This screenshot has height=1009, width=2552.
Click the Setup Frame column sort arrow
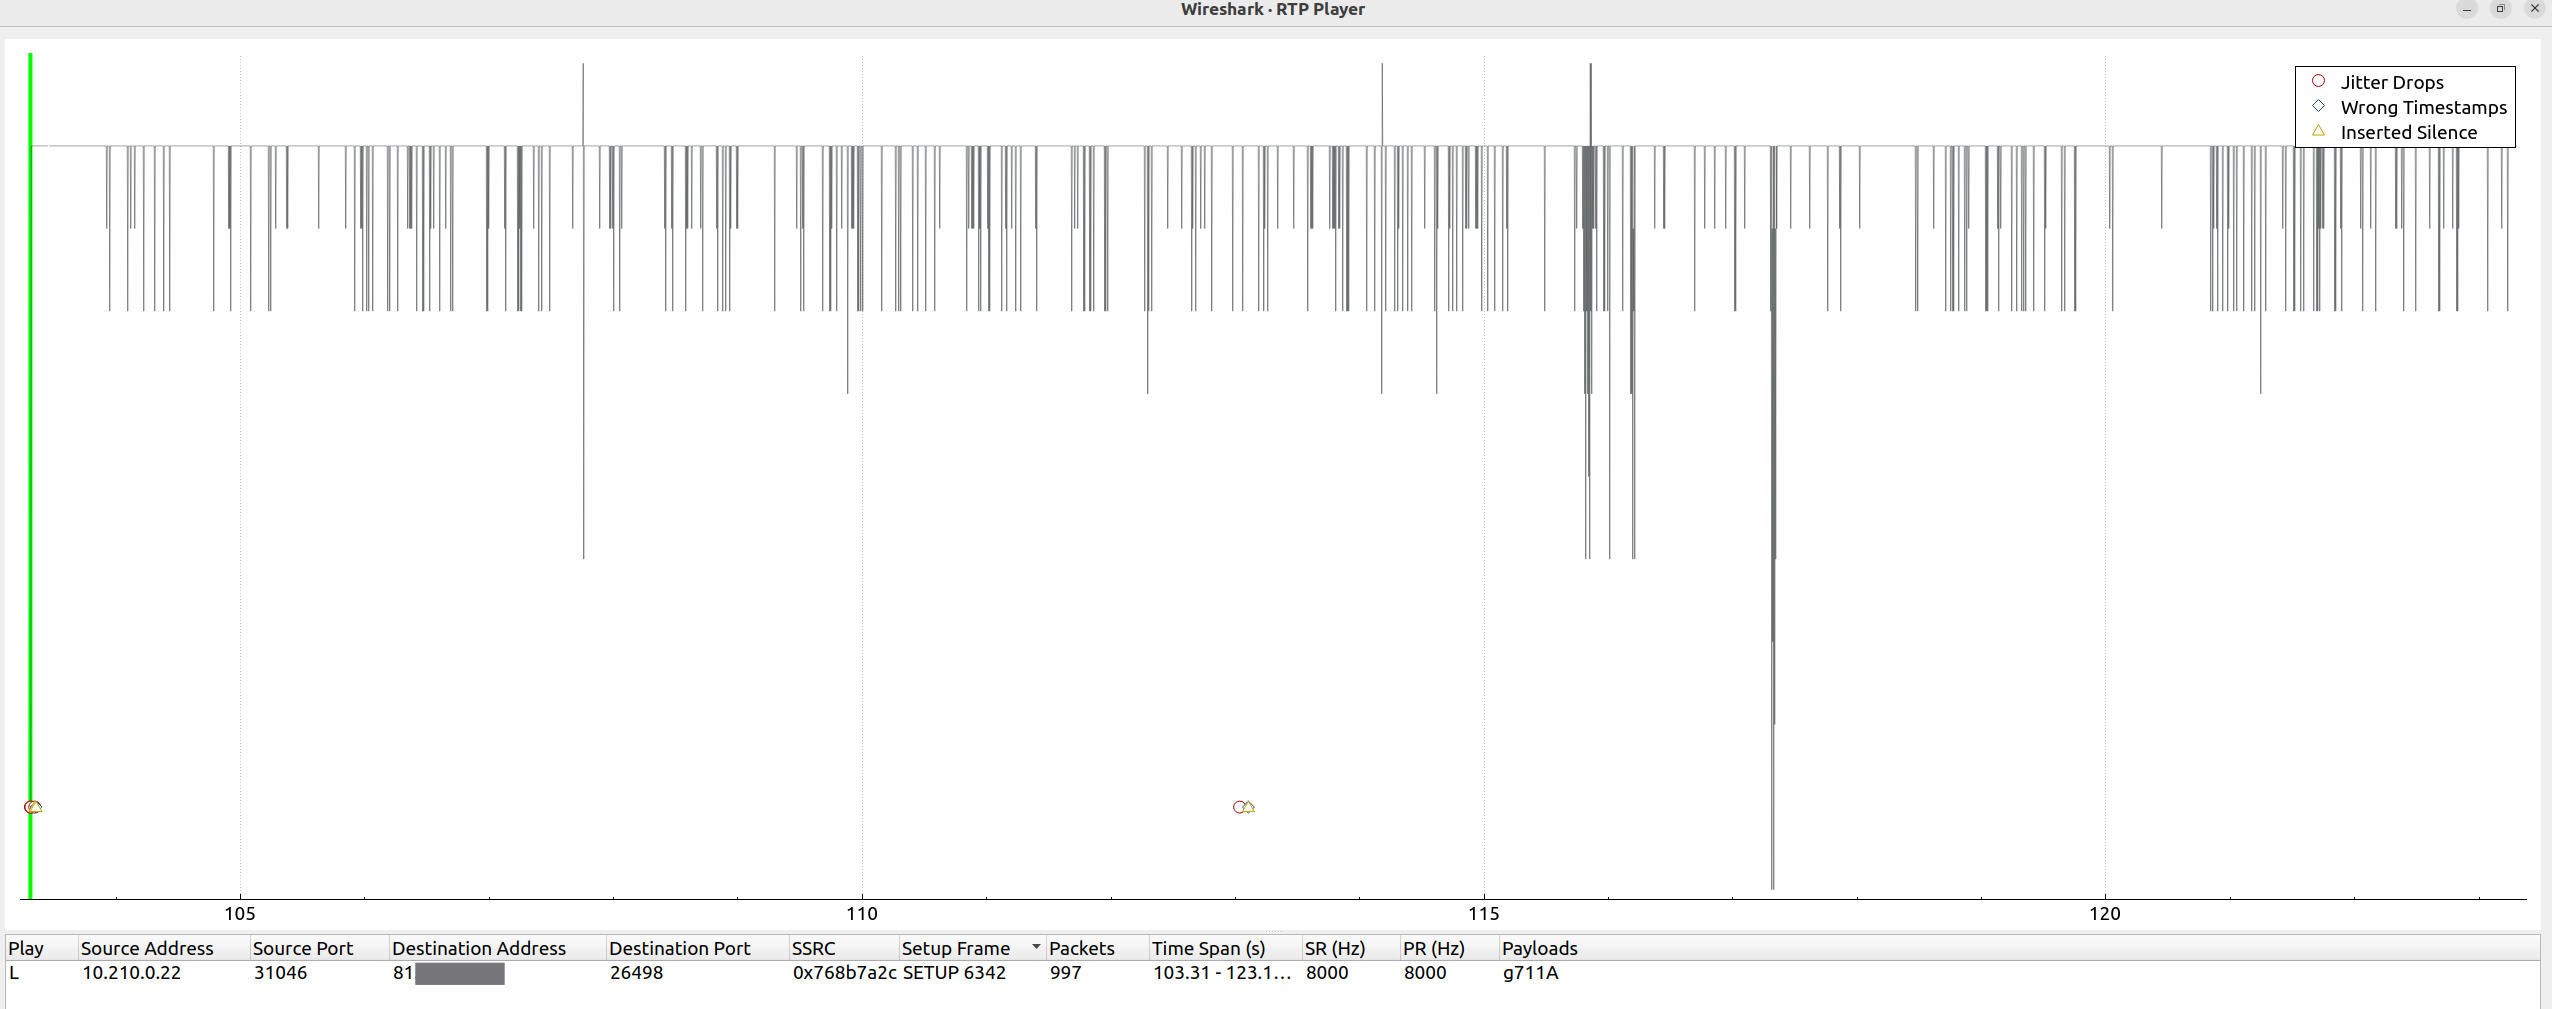(1036, 946)
